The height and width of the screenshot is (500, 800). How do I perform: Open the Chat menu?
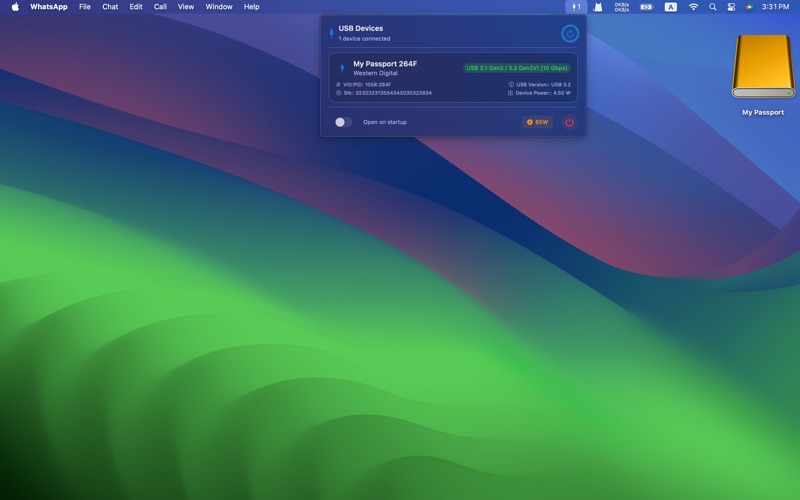110,7
